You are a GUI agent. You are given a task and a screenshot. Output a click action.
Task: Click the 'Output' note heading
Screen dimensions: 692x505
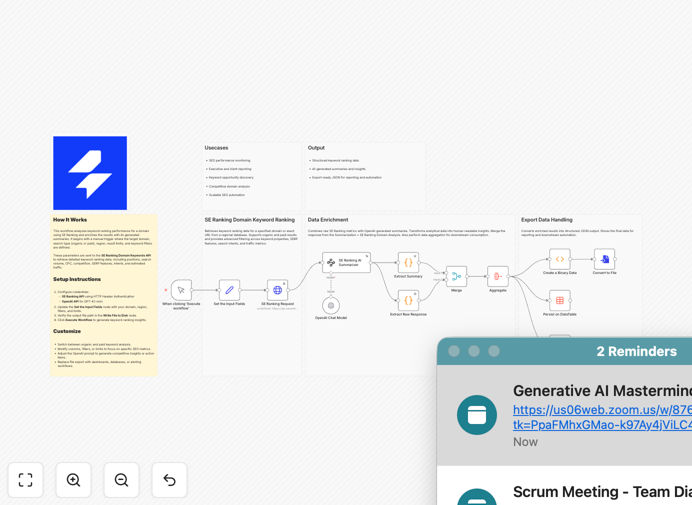click(316, 148)
